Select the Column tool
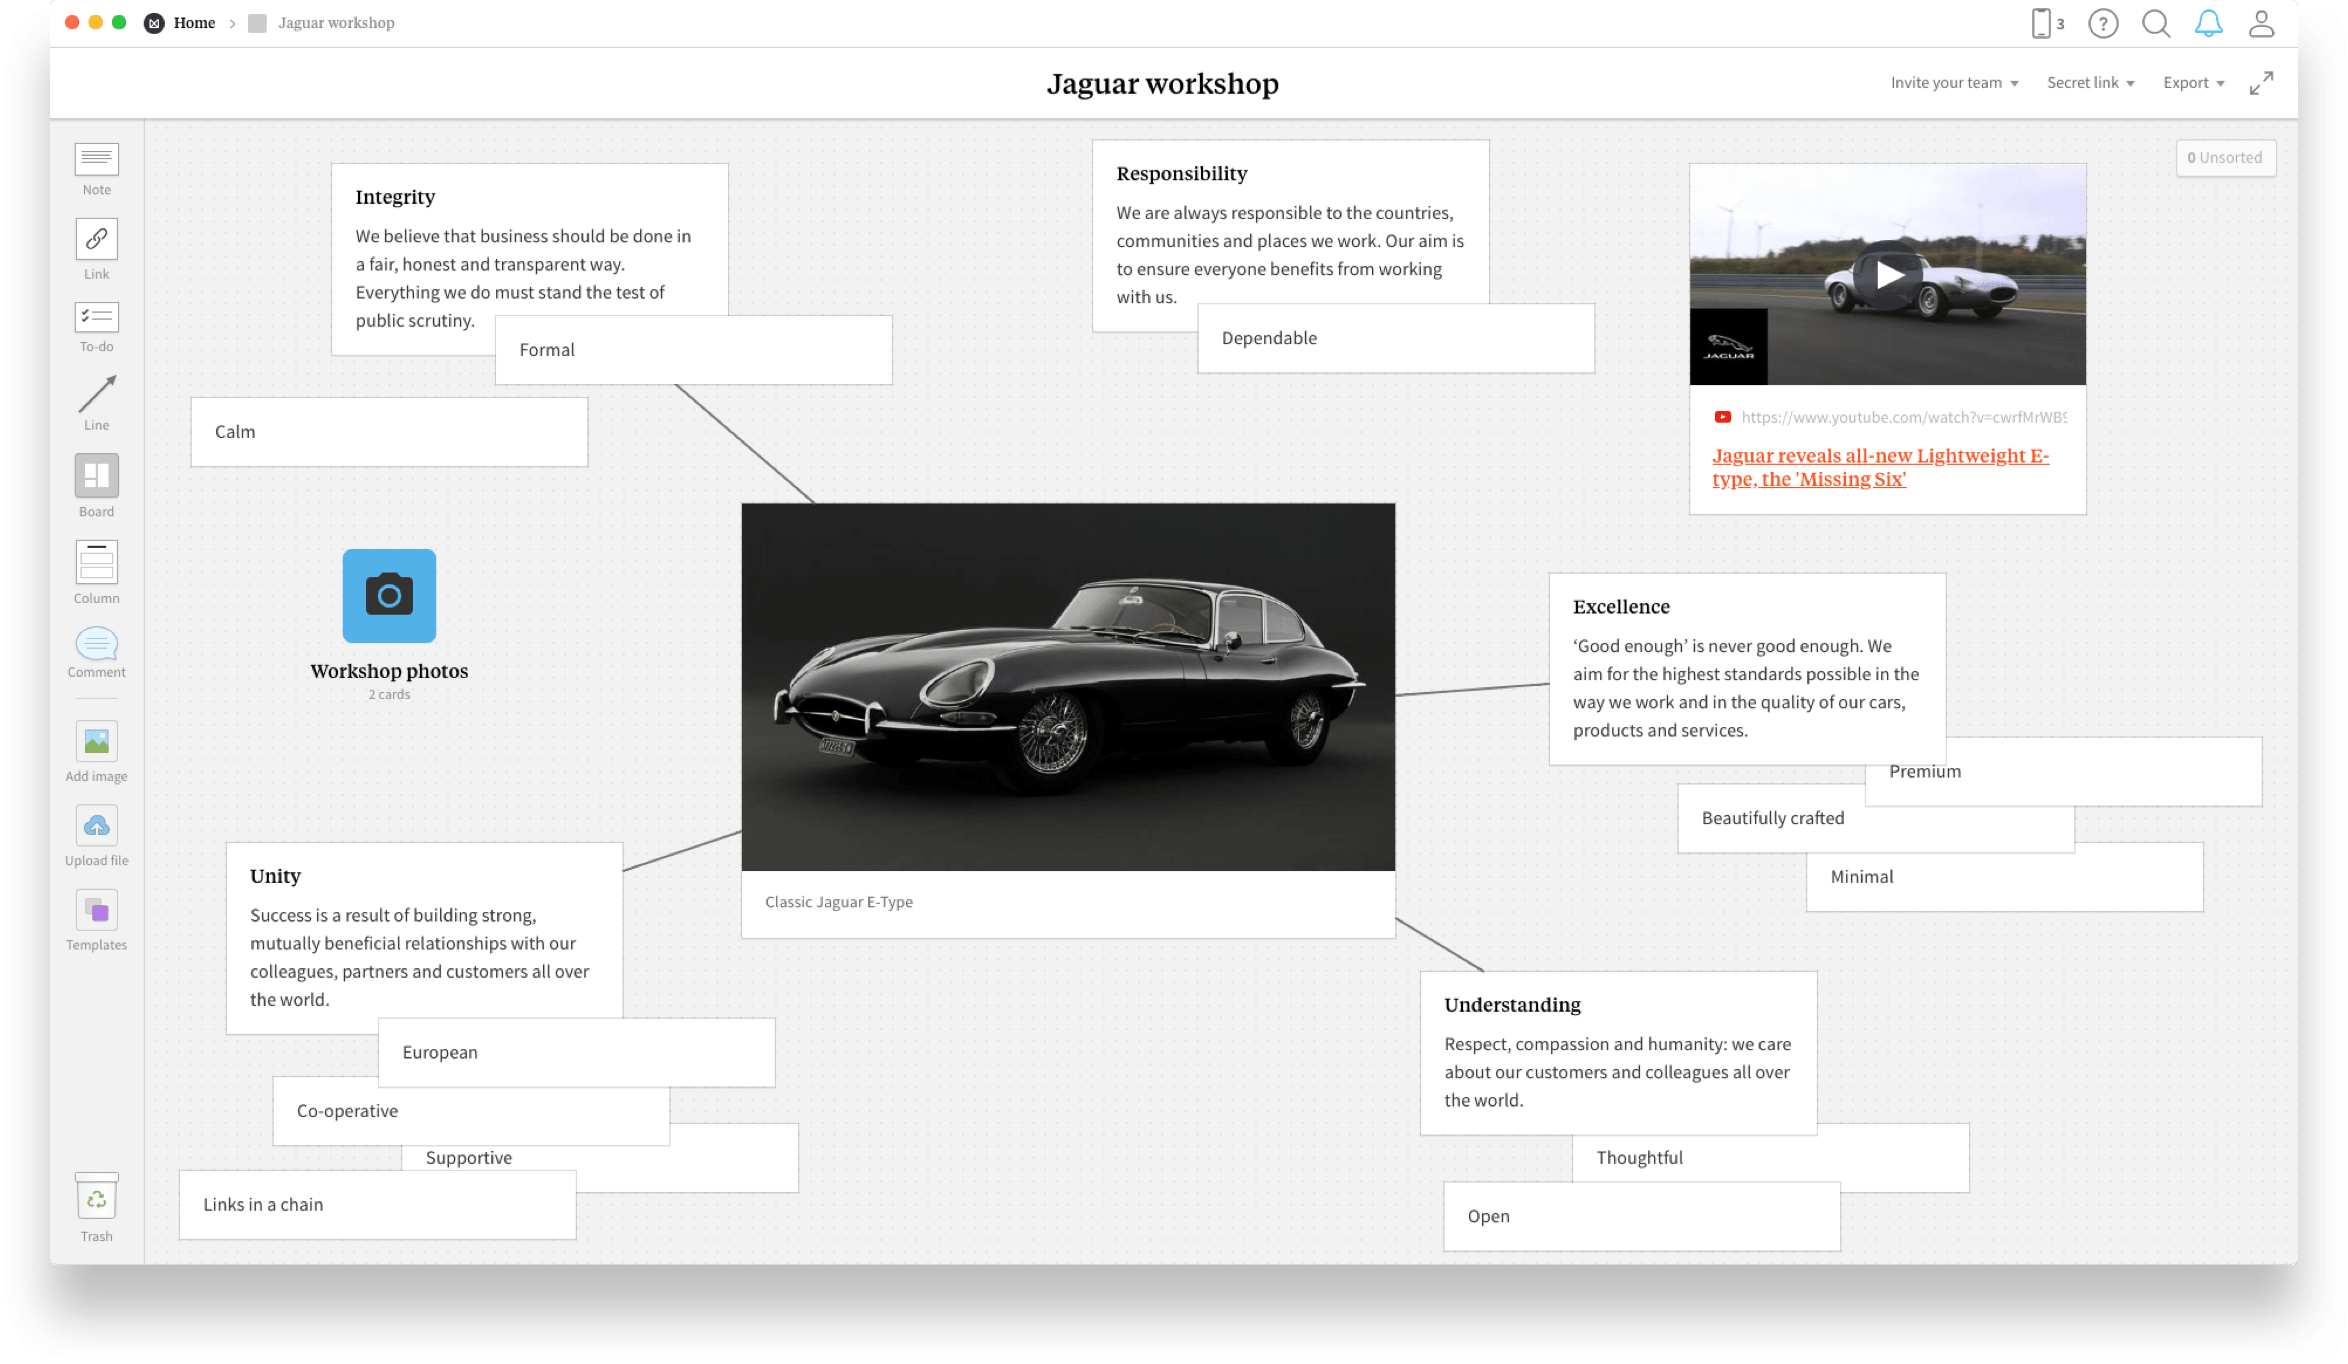 click(x=96, y=570)
